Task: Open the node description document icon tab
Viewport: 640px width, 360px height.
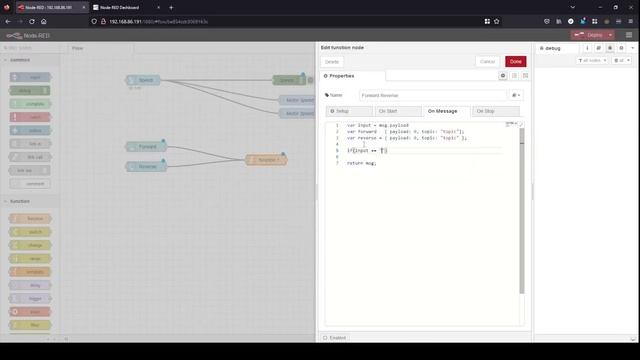Action: click(514, 76)
